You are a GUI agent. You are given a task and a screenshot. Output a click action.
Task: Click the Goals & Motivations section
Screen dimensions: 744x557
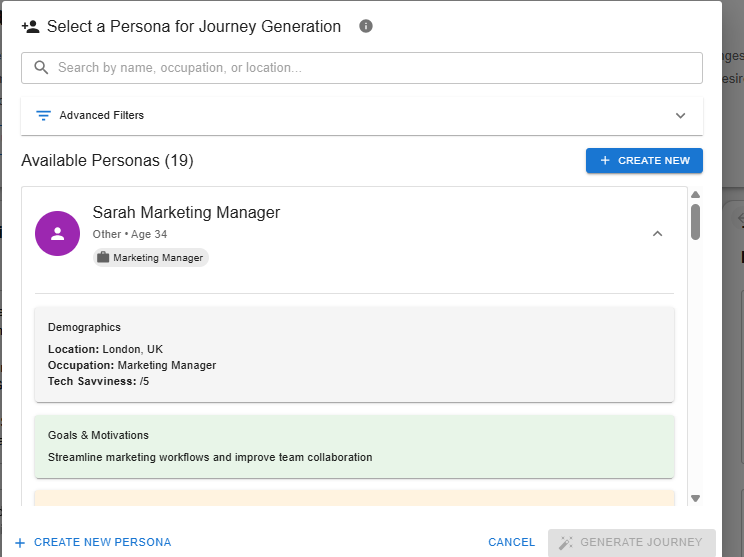pos(354,446)
